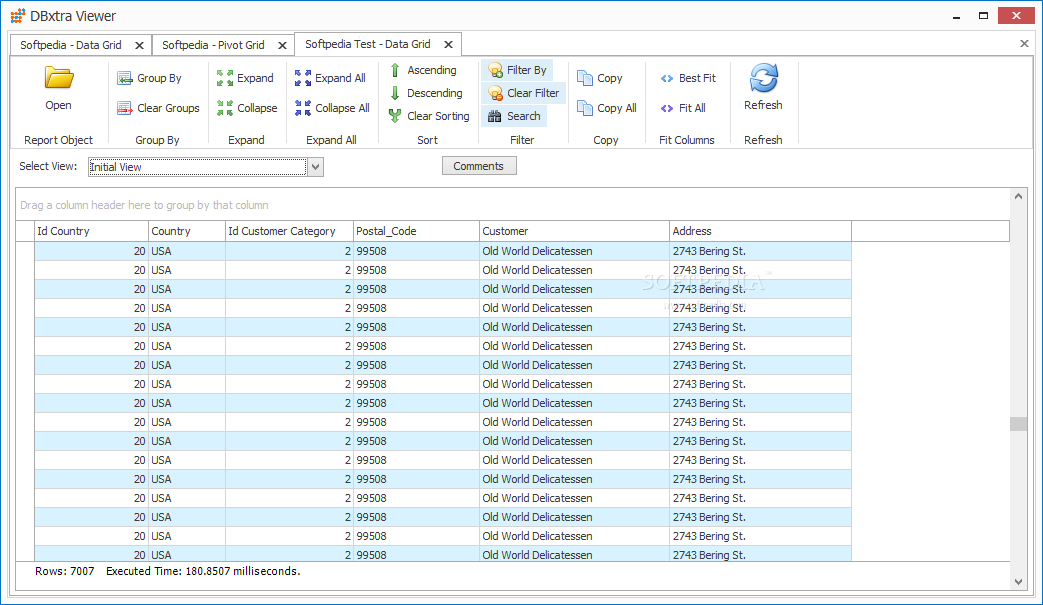Apply Best Fit to columns
This screenshot has height=605, width=1043.
[688, 78]
